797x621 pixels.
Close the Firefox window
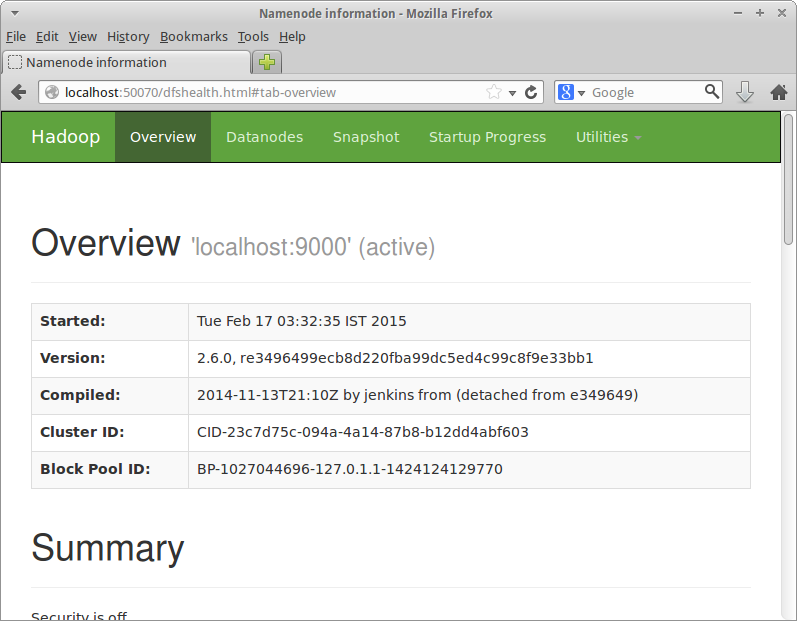[x=782, y=13]
